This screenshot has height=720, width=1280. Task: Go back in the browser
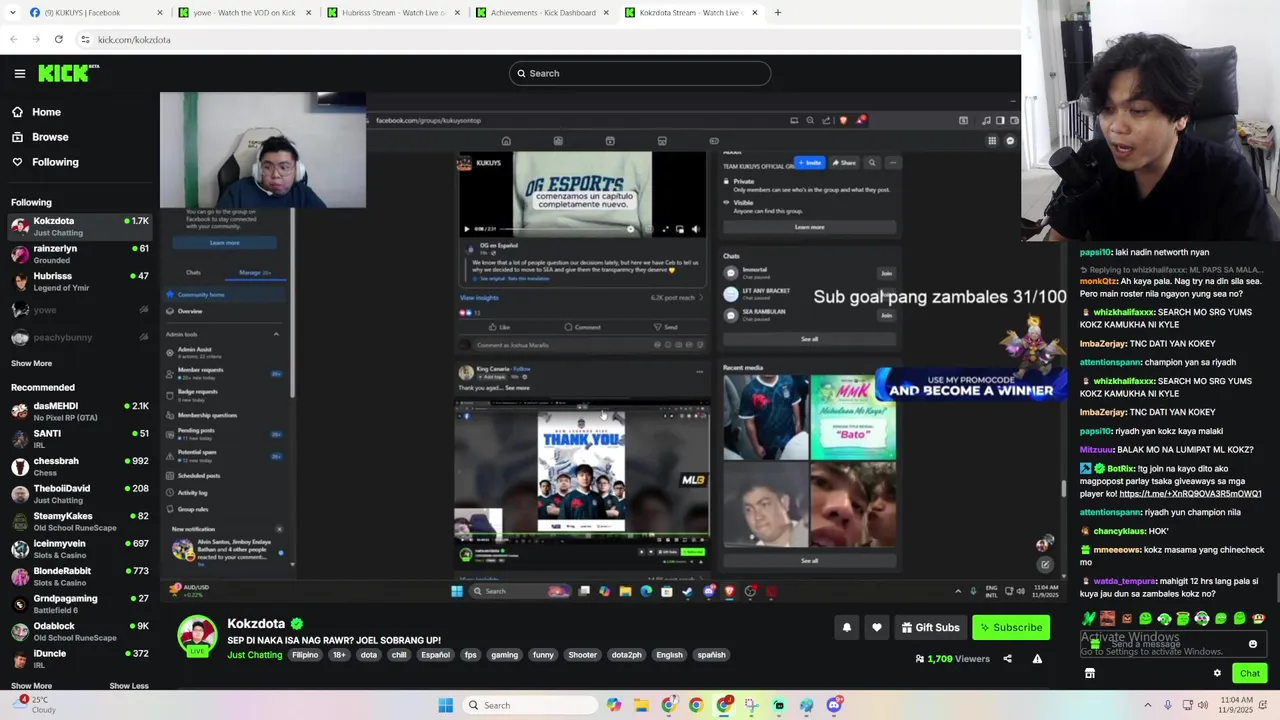[14, 39]
